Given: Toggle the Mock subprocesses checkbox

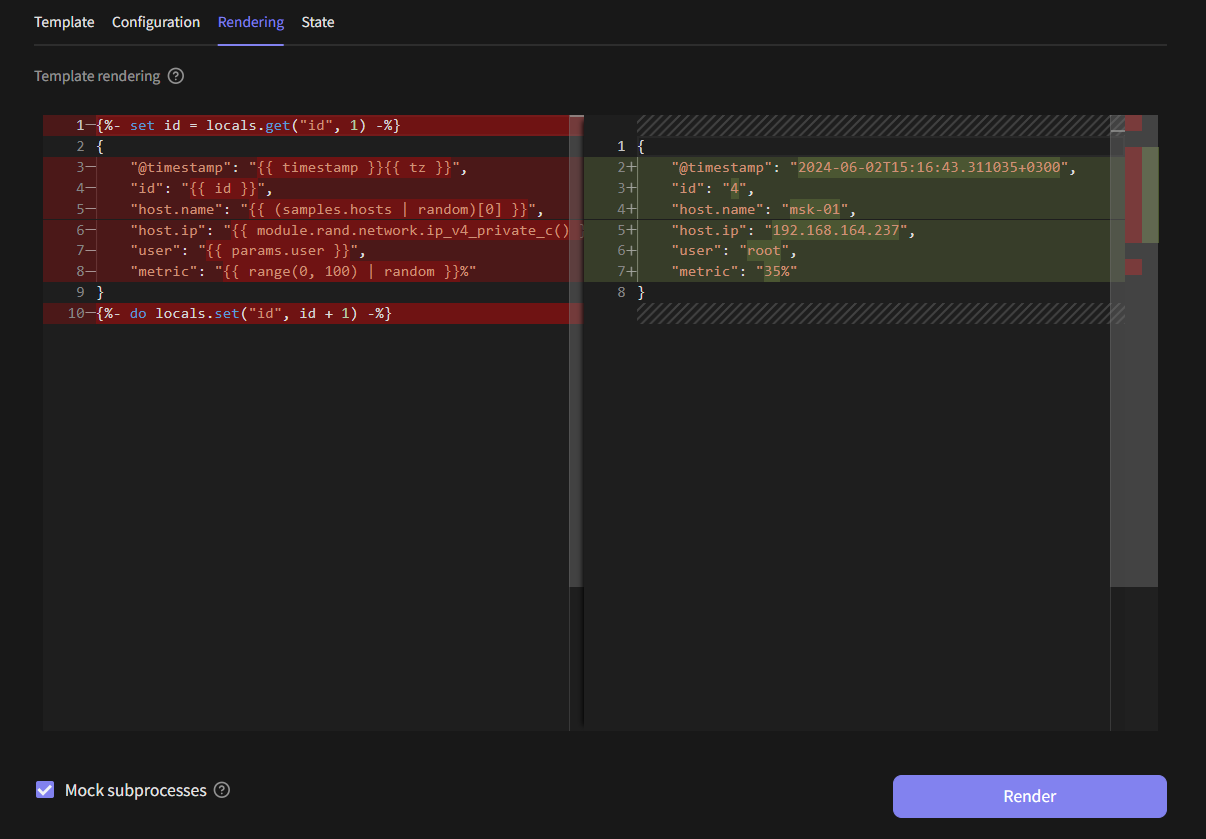Looking at the screenshot, I should click(x=45, y=790).
